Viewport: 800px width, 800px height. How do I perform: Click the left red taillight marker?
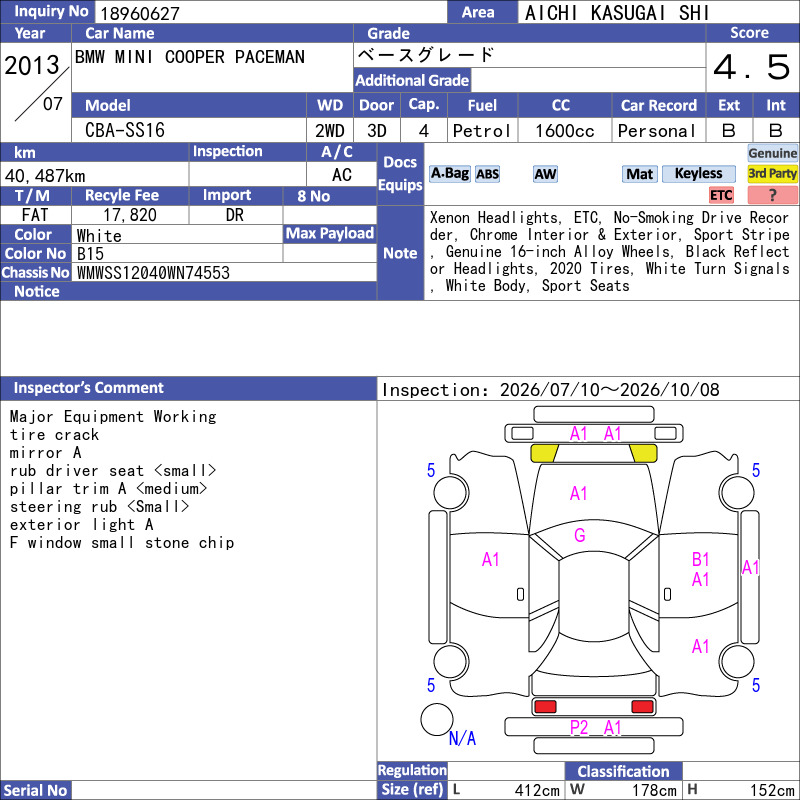click(545, 707)
